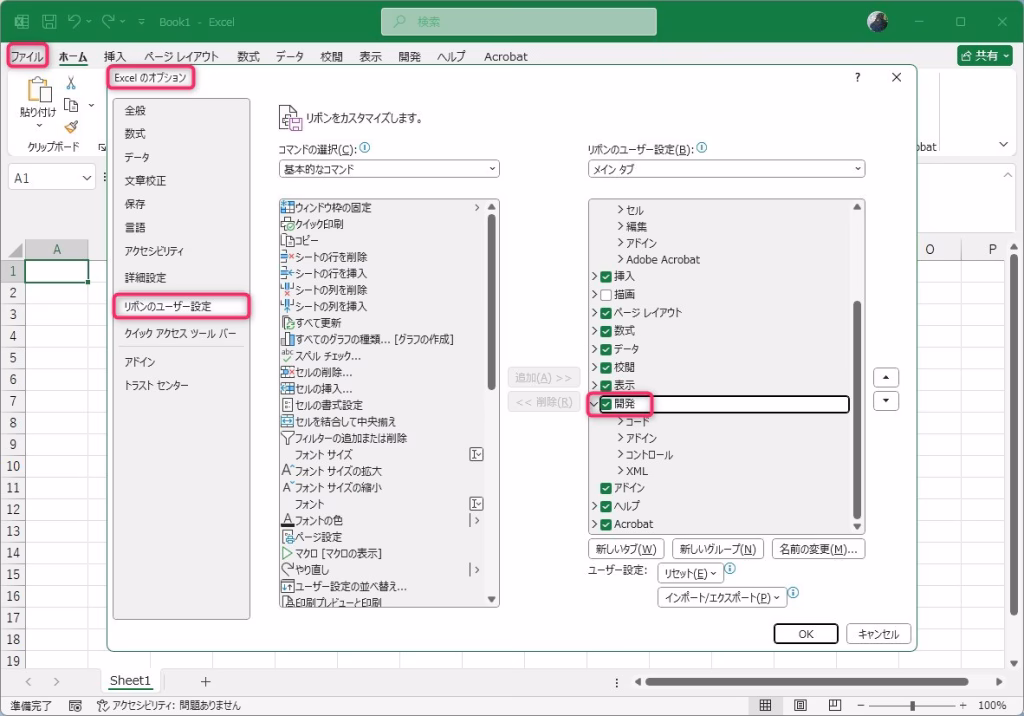
Task: Open the ファイル tab
Action: point(27,56)
